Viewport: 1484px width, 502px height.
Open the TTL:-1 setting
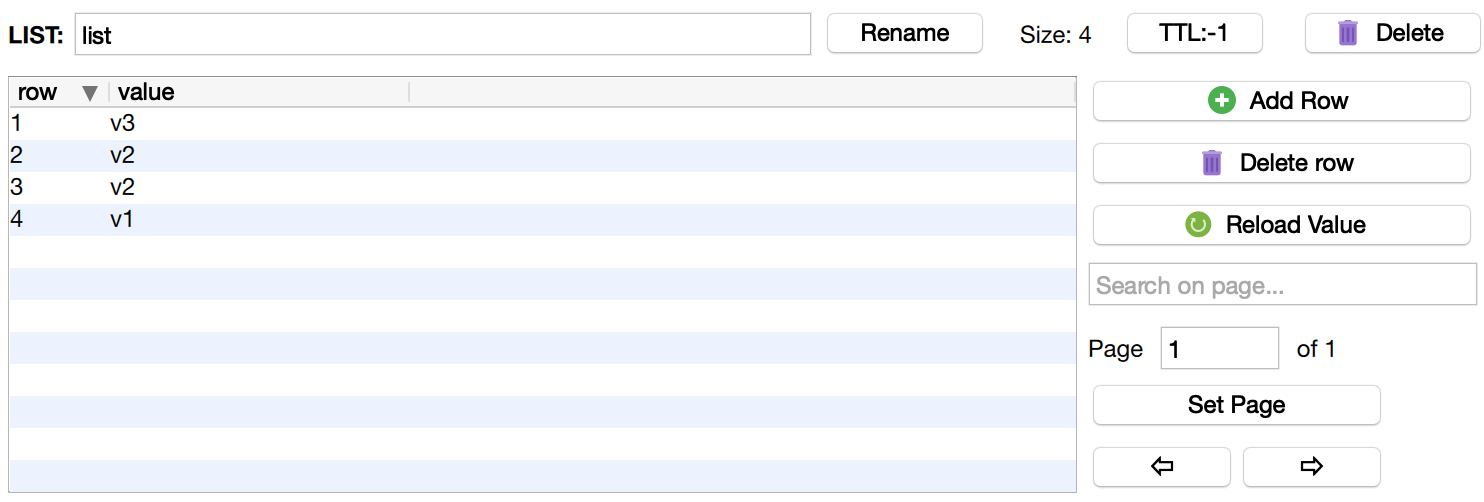pos(1194,33)
